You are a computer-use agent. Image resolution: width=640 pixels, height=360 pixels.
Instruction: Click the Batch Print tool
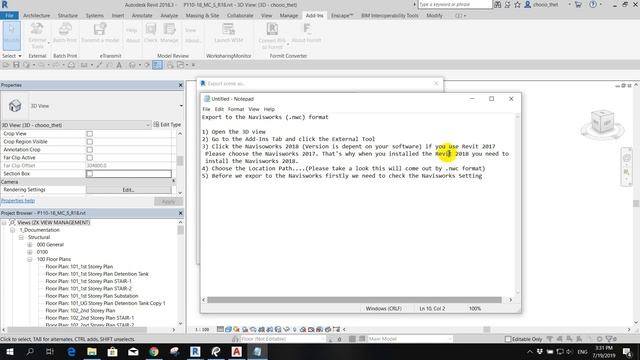coord(64,33)
